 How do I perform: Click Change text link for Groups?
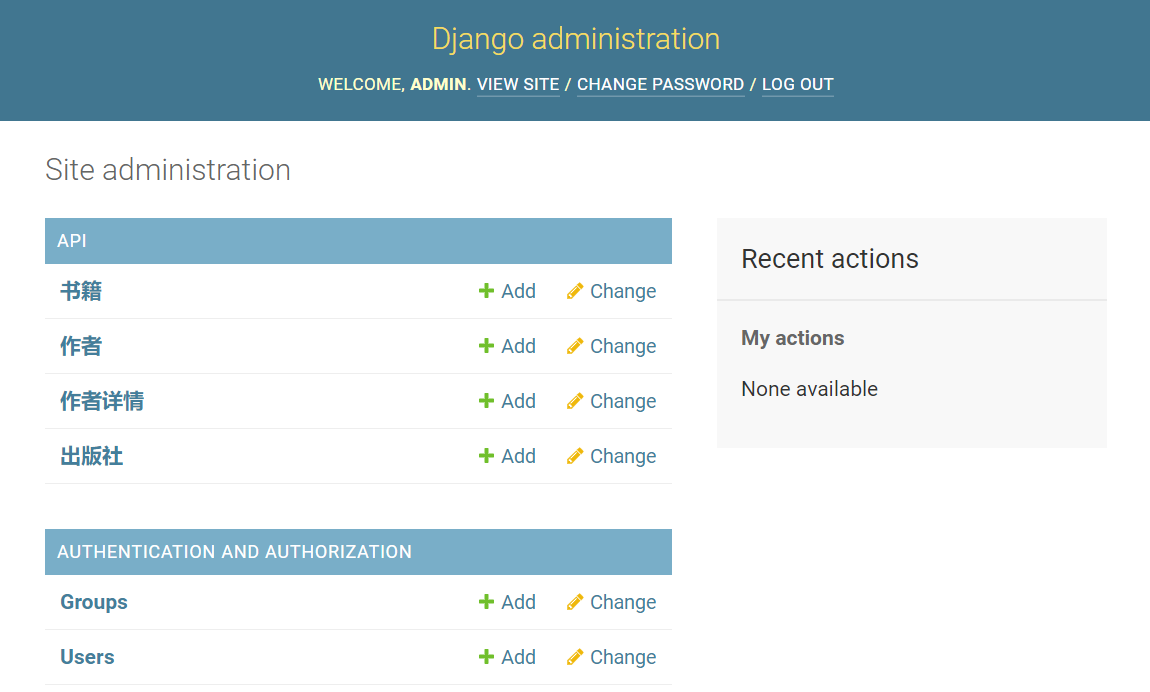(x=623, y=602)
